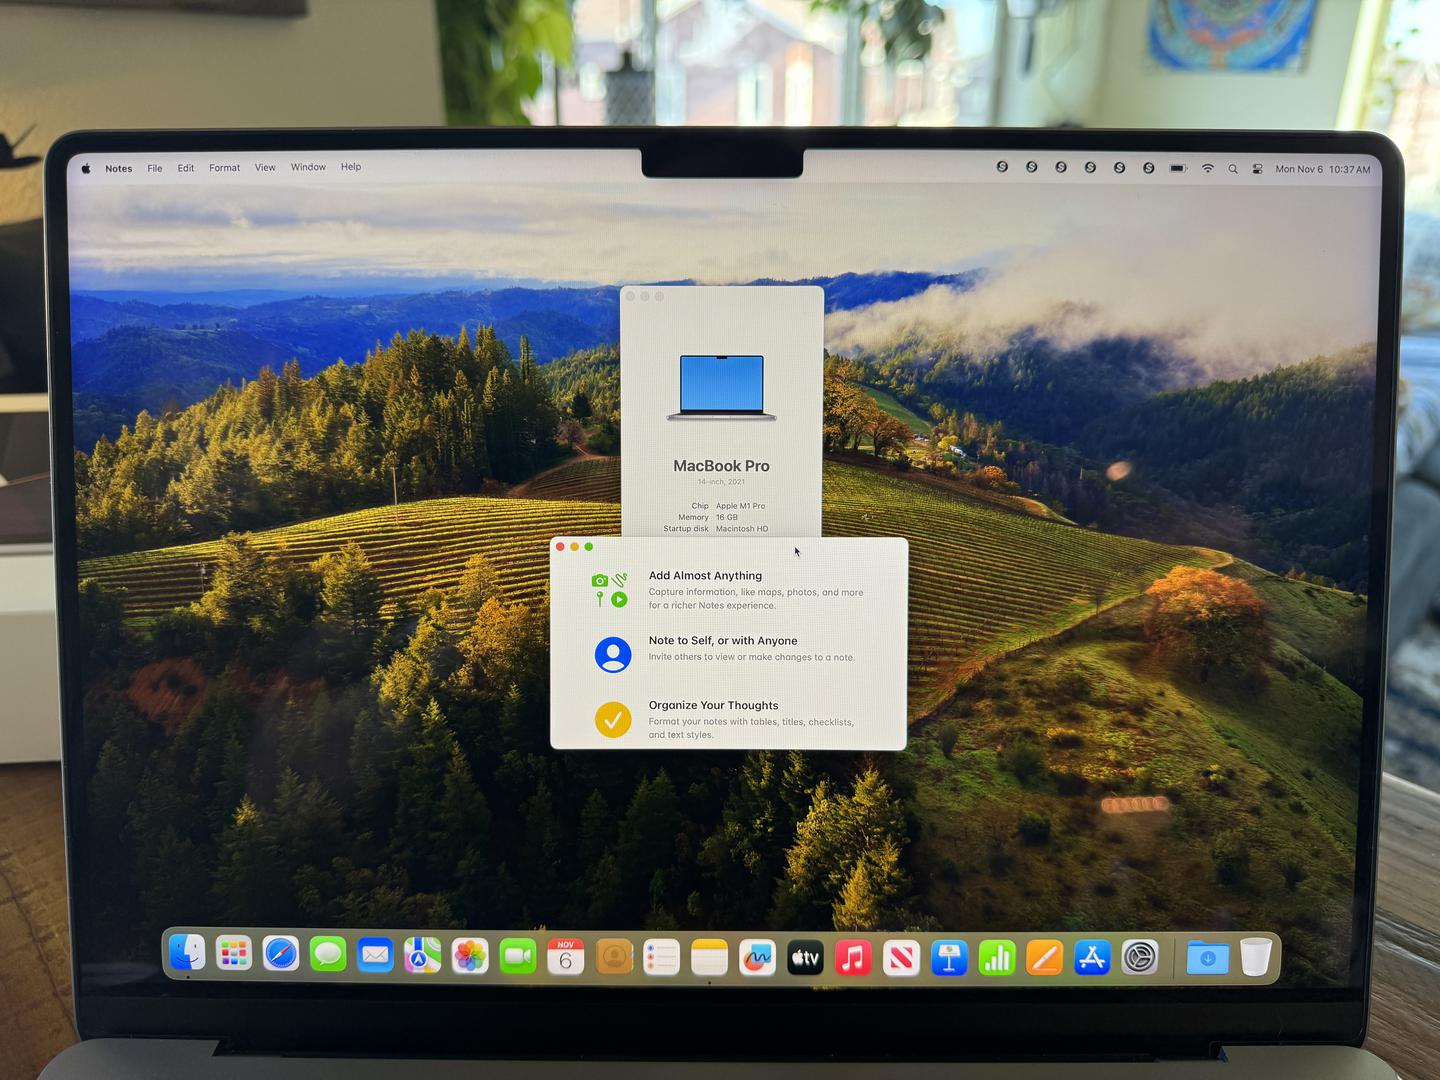Viewport: 1440px width, 1080px height.
Task: Click the Notes icon in Dock
Action: point(709,958)
